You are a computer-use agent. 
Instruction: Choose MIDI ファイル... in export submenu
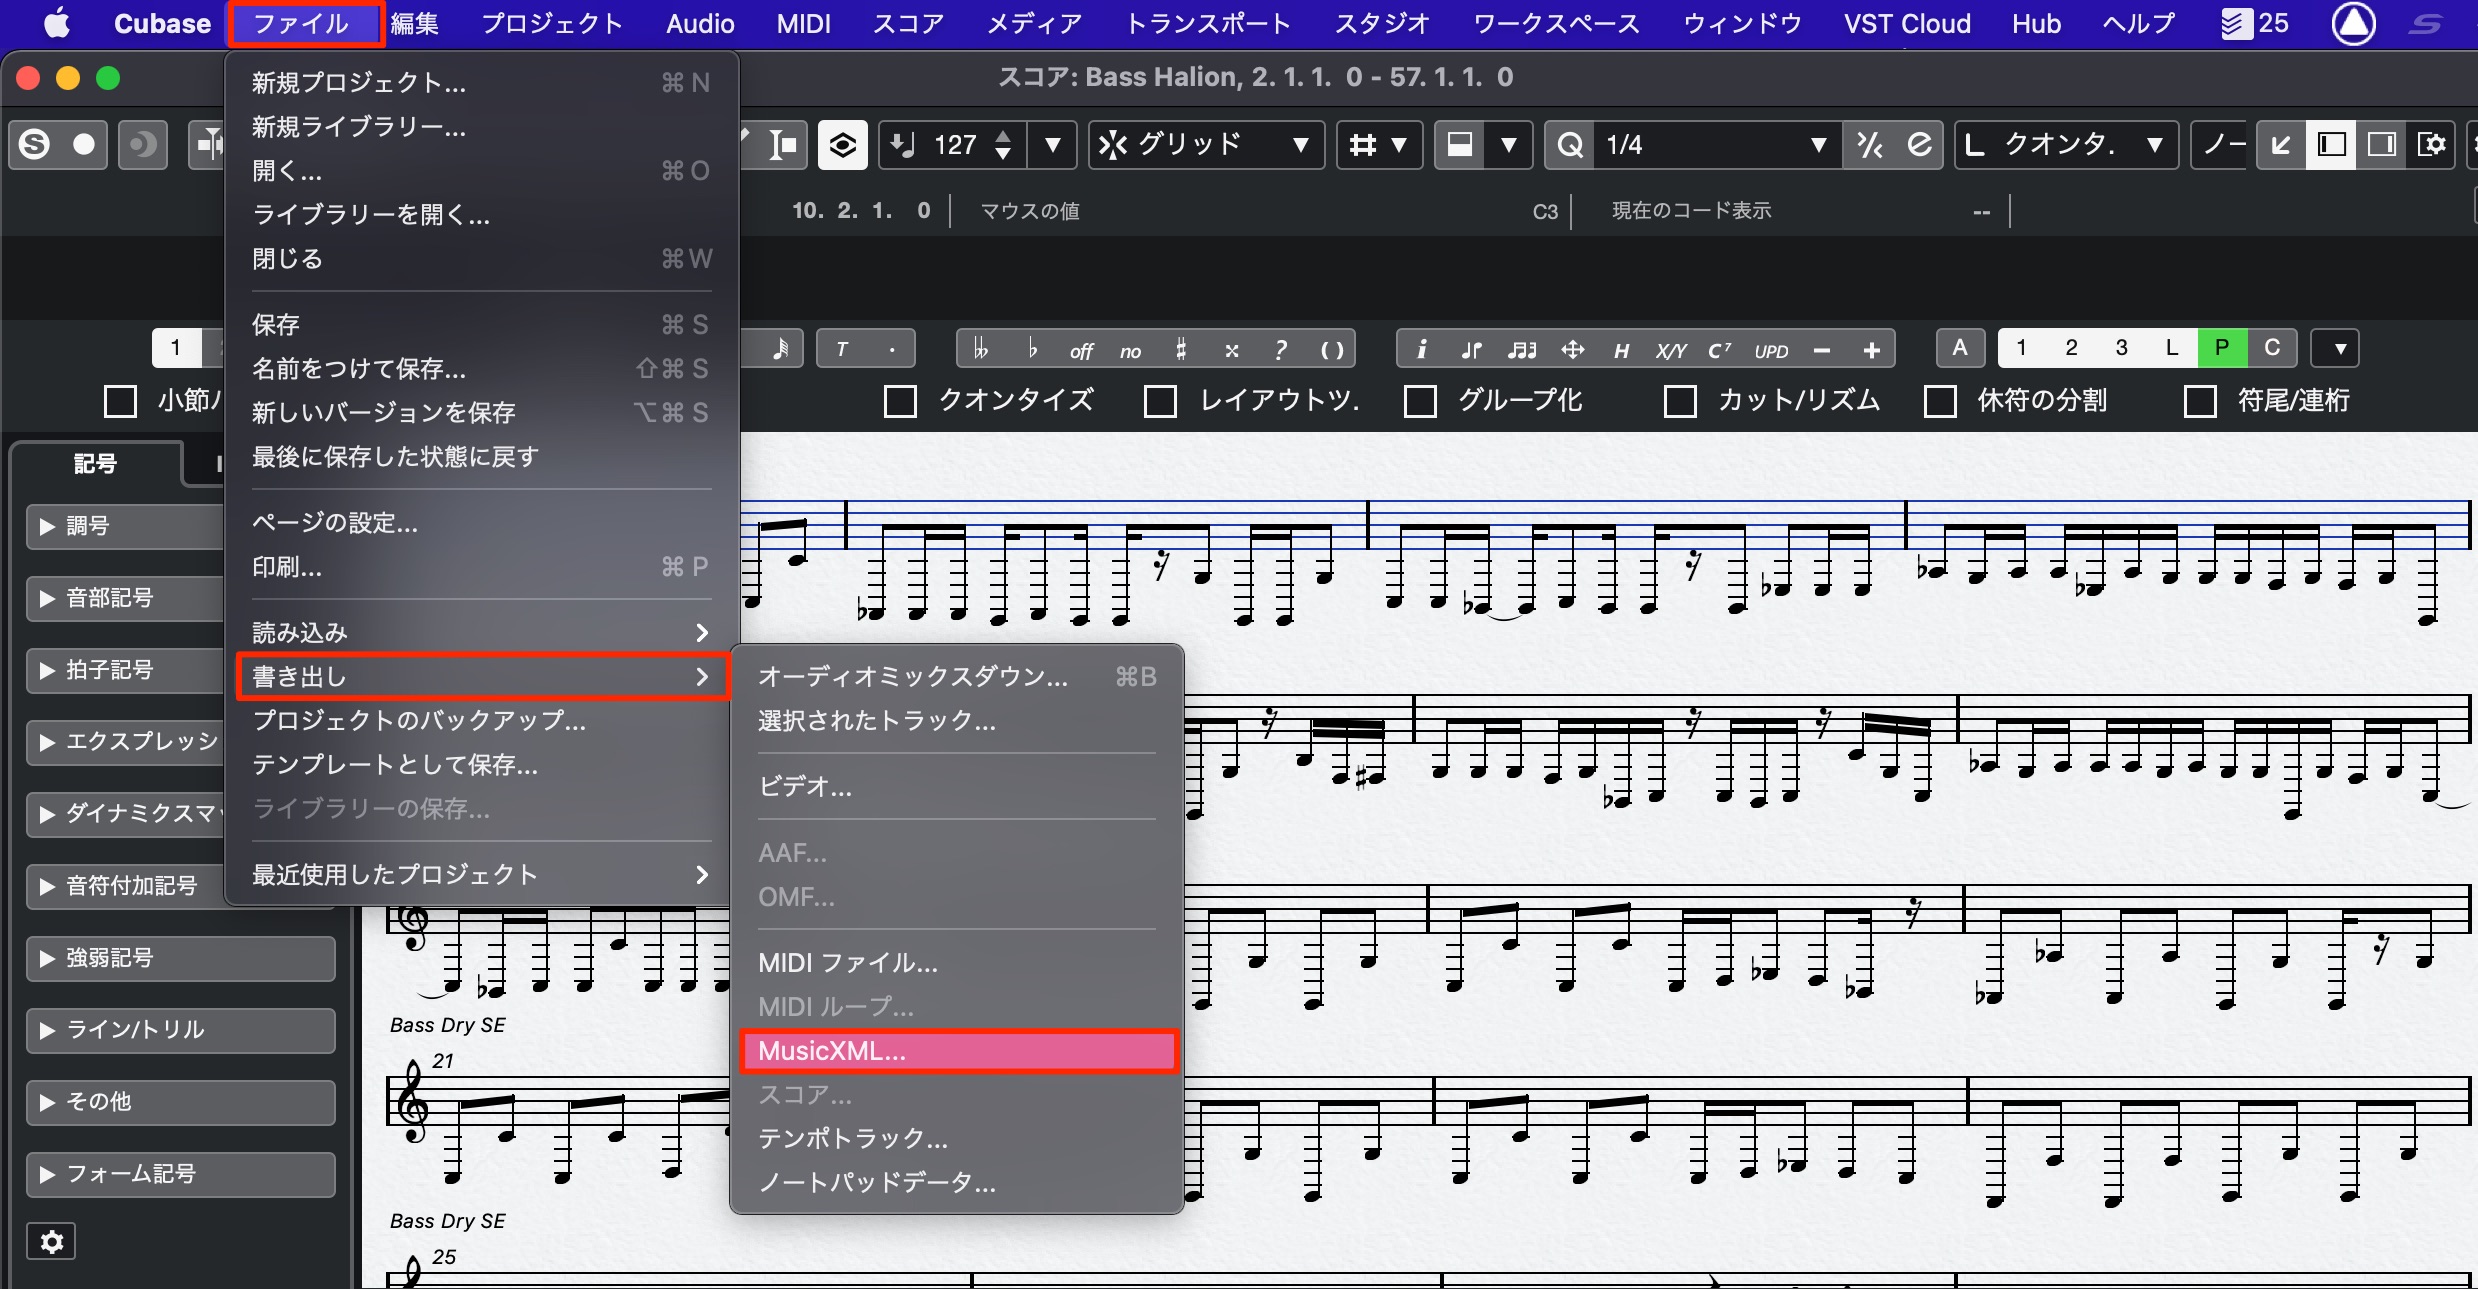957,963
